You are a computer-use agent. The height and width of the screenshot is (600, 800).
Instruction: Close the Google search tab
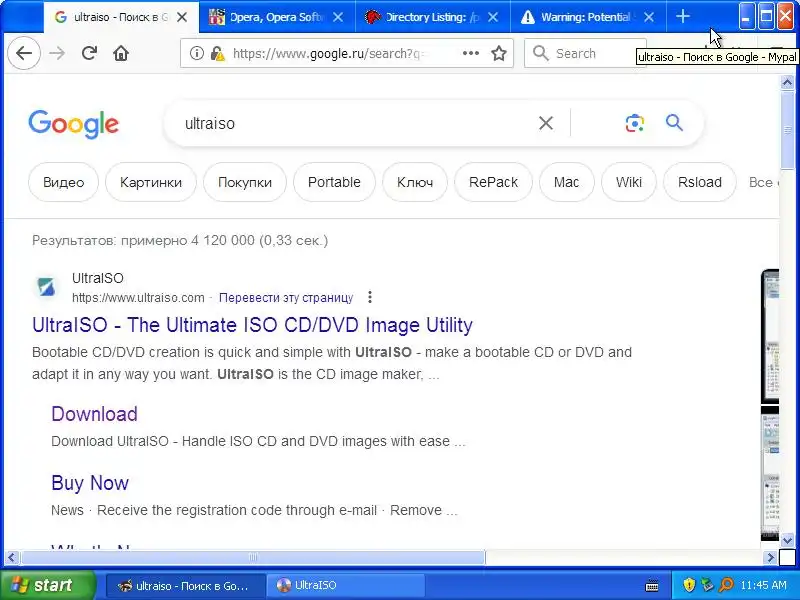[182, 17]
